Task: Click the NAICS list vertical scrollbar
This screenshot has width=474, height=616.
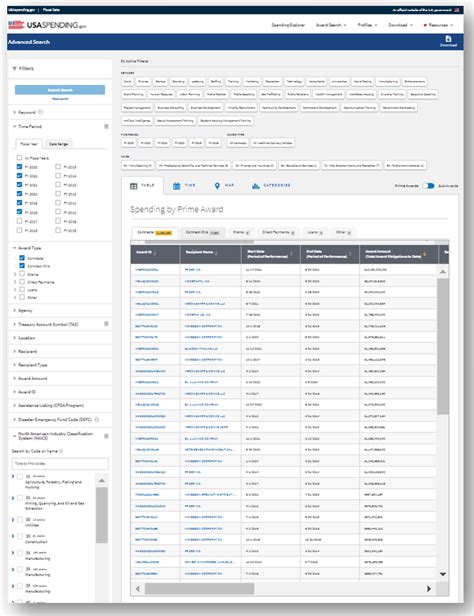Action: (102, 515)
